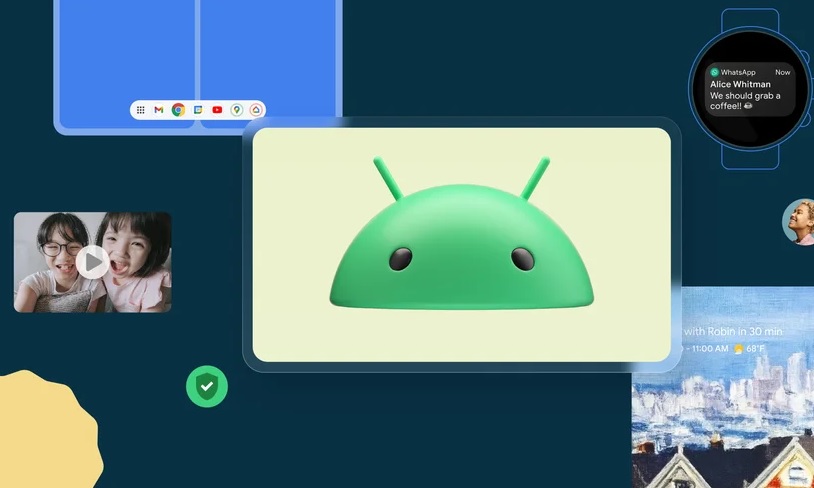
Task: Open Gmail from the tablet taskbar
Action: (x=159, y=110)
